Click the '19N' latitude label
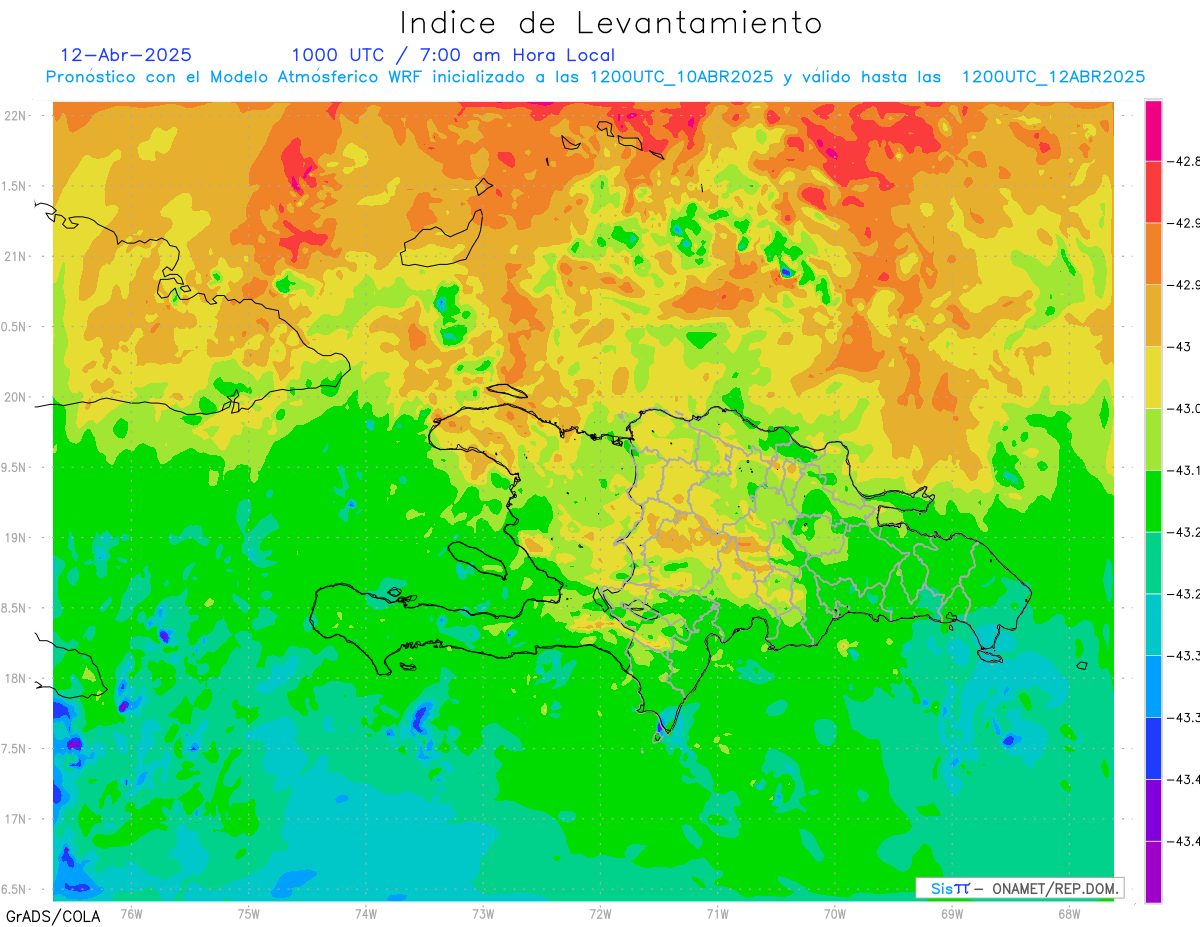 click(x=16, y=538)
